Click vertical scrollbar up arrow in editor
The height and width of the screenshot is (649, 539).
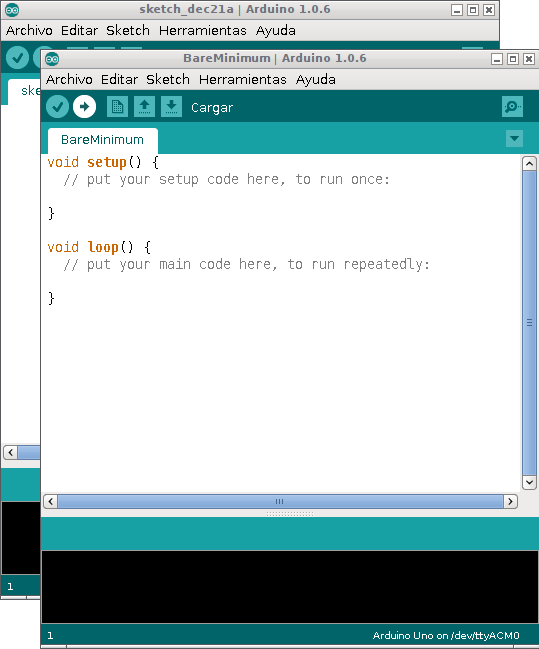[x=529, y=163]
